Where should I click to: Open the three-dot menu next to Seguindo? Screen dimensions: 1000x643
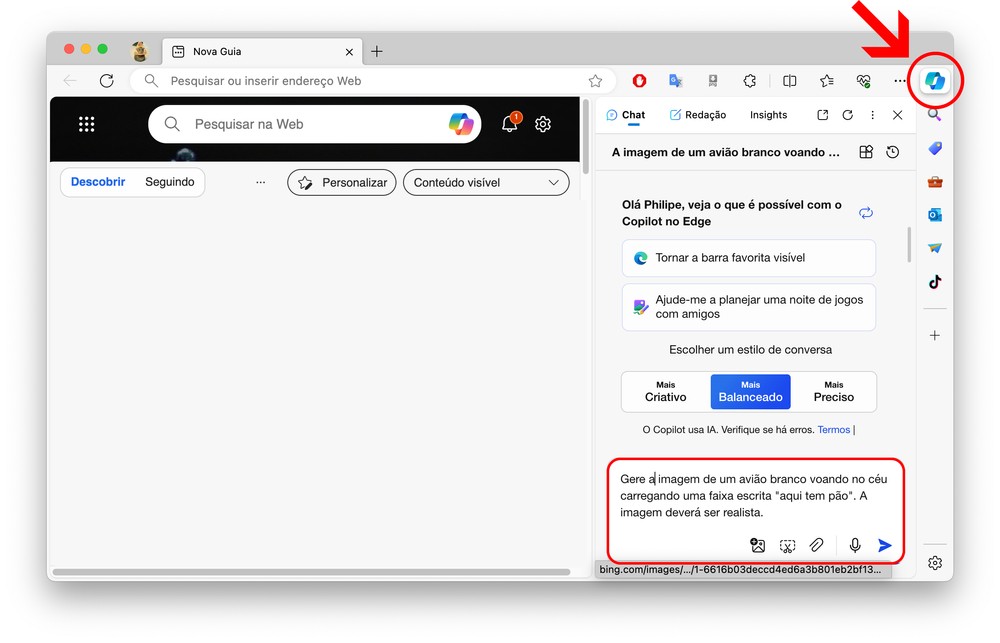tap(260, 182)
